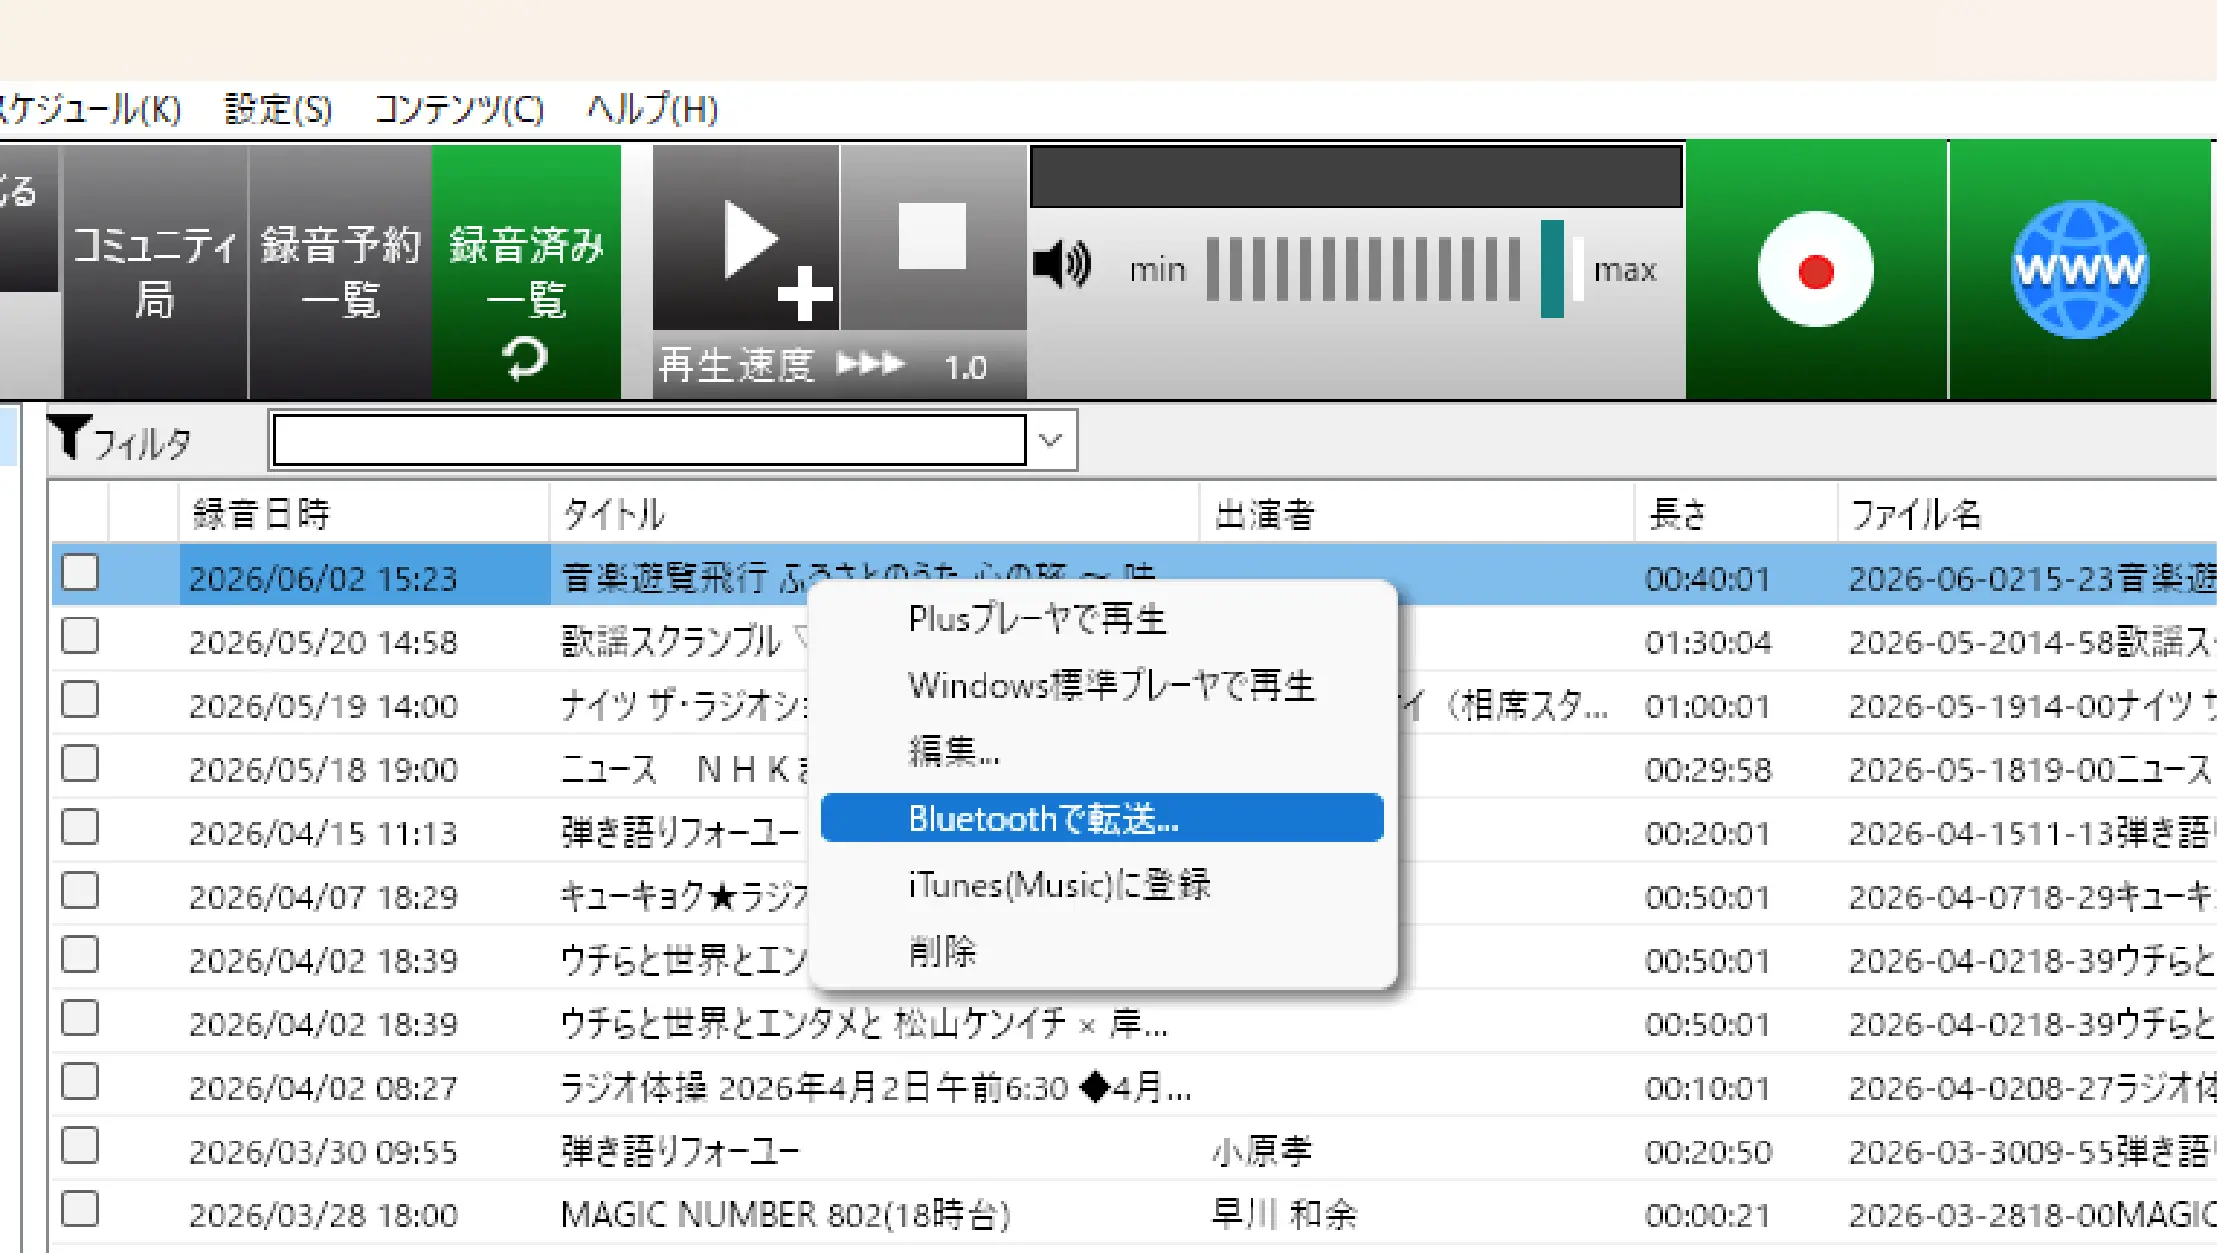Select the MAGIC NUMBER 802(18時台) title
The height and width of the screenshot is (1254, 2217).
[786, 1215]
